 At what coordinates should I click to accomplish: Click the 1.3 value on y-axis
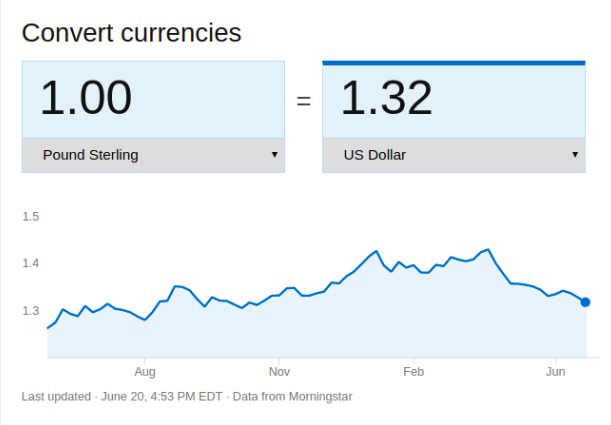(x=31, y=311)
